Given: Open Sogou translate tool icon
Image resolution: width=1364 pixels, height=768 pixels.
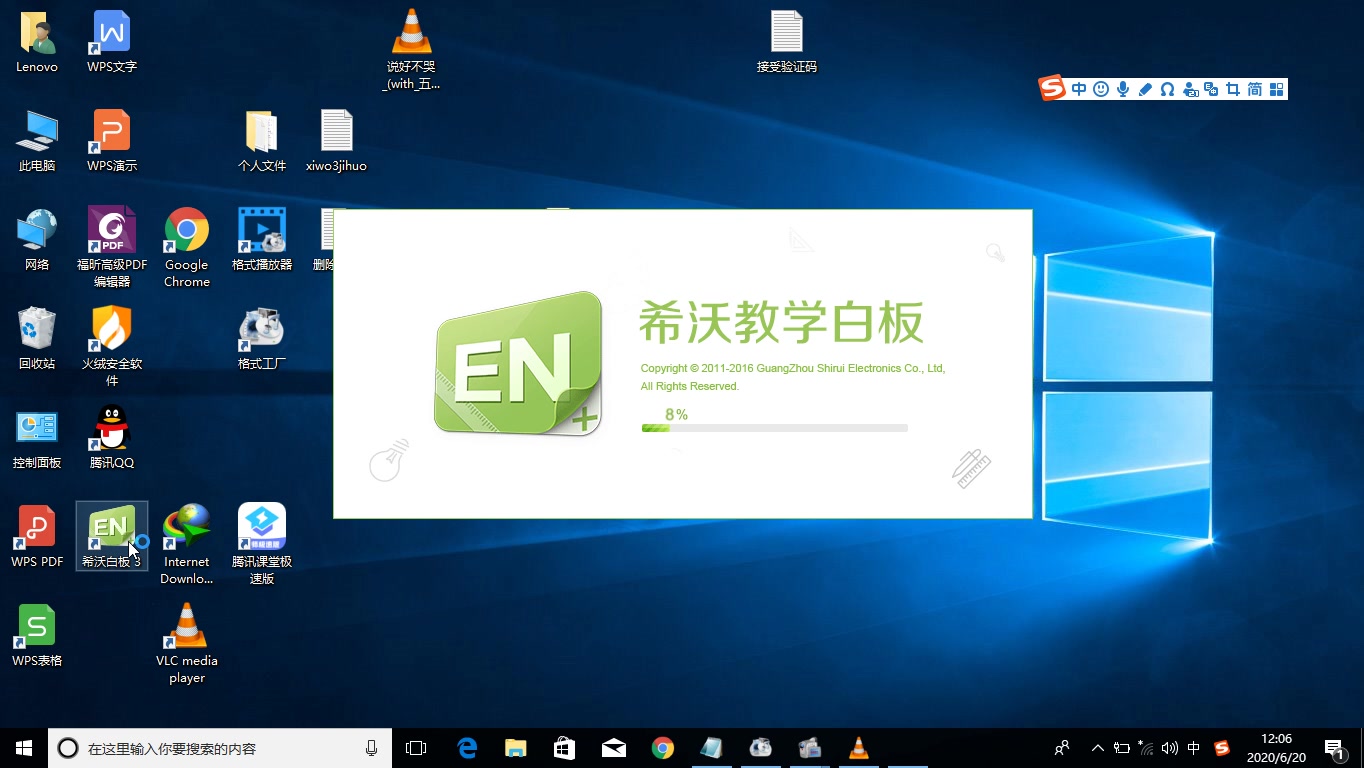Looking at the screenshot, I should (1211, 89).
